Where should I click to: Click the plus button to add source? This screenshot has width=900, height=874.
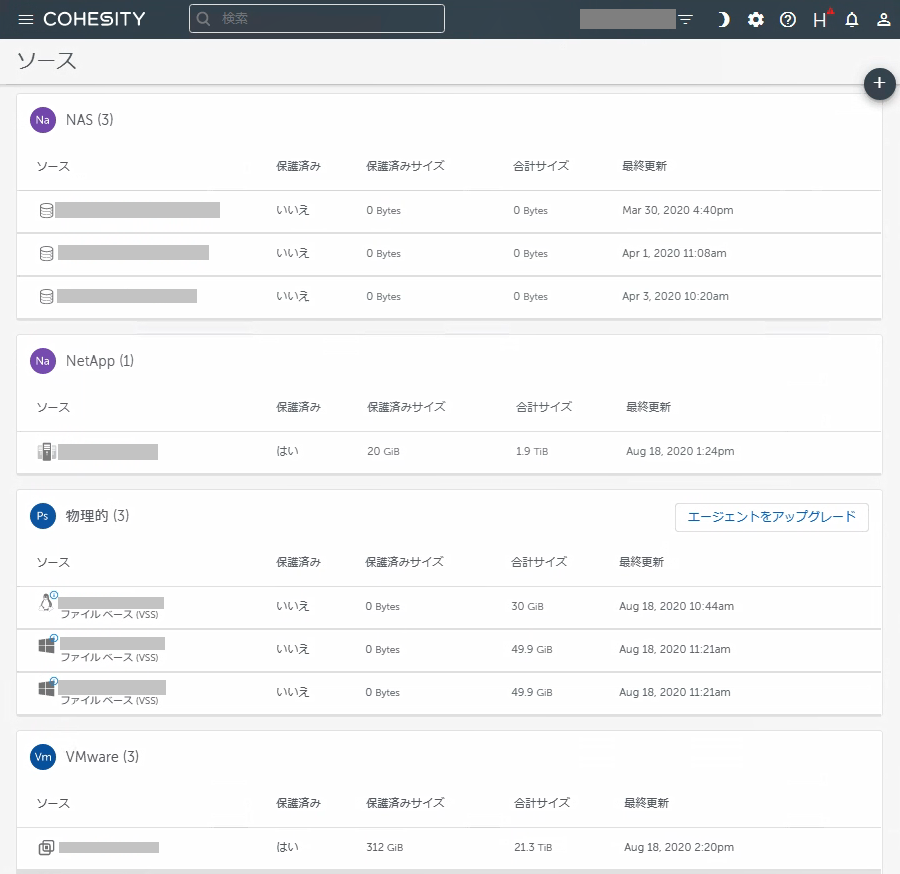(879, 84)
